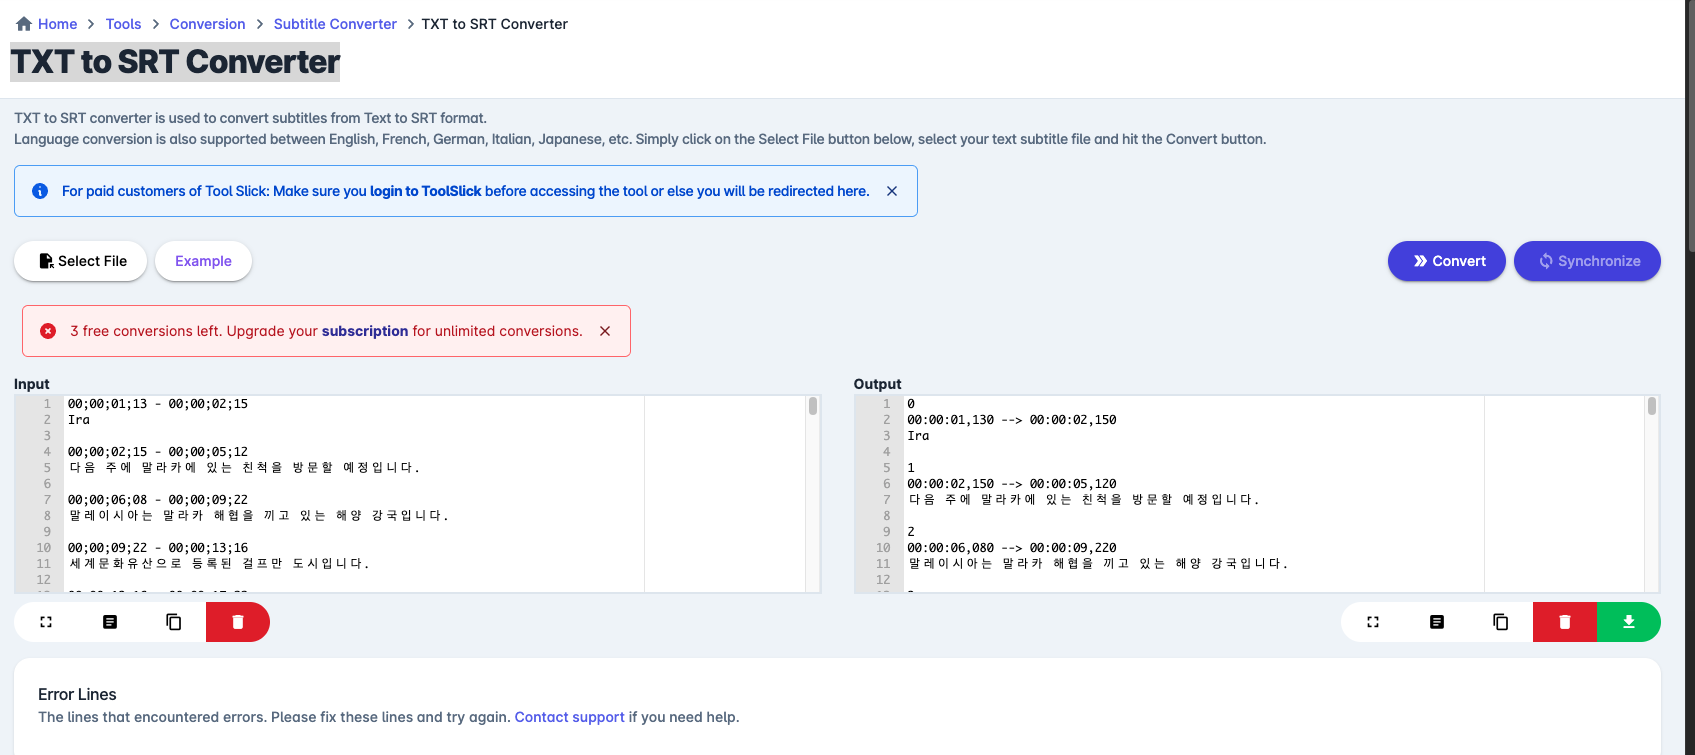
Task: Click the Synchronize button
Action: coord(1587,261)
